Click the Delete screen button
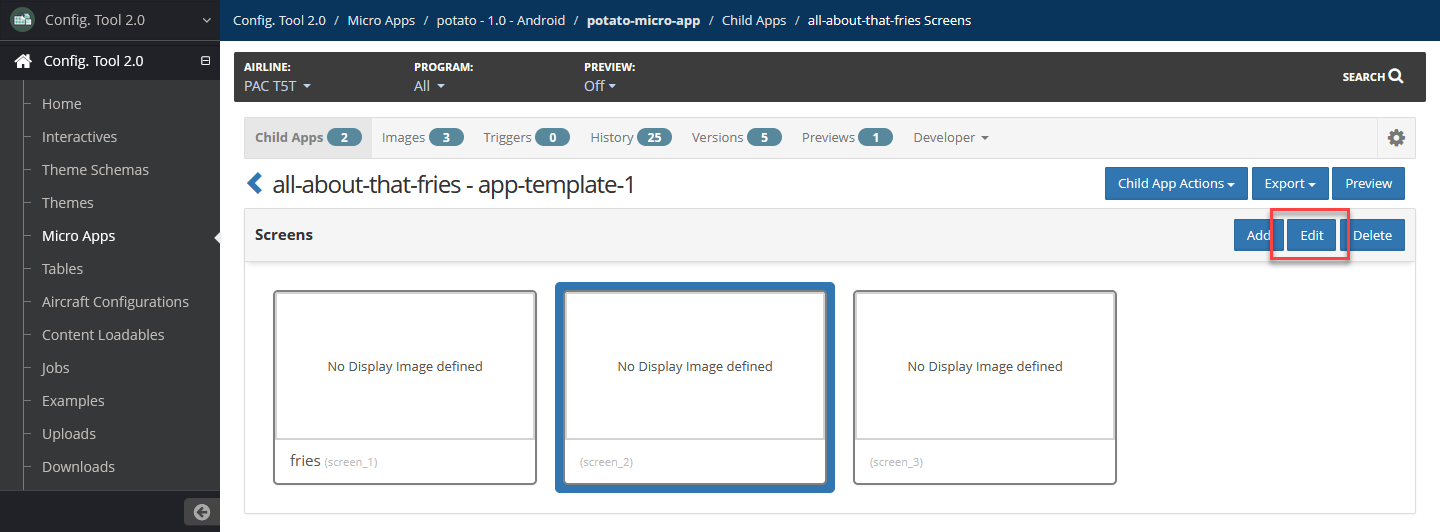Image resolution: width=1440 pixels, height=532 pixels. [1372, 235]
